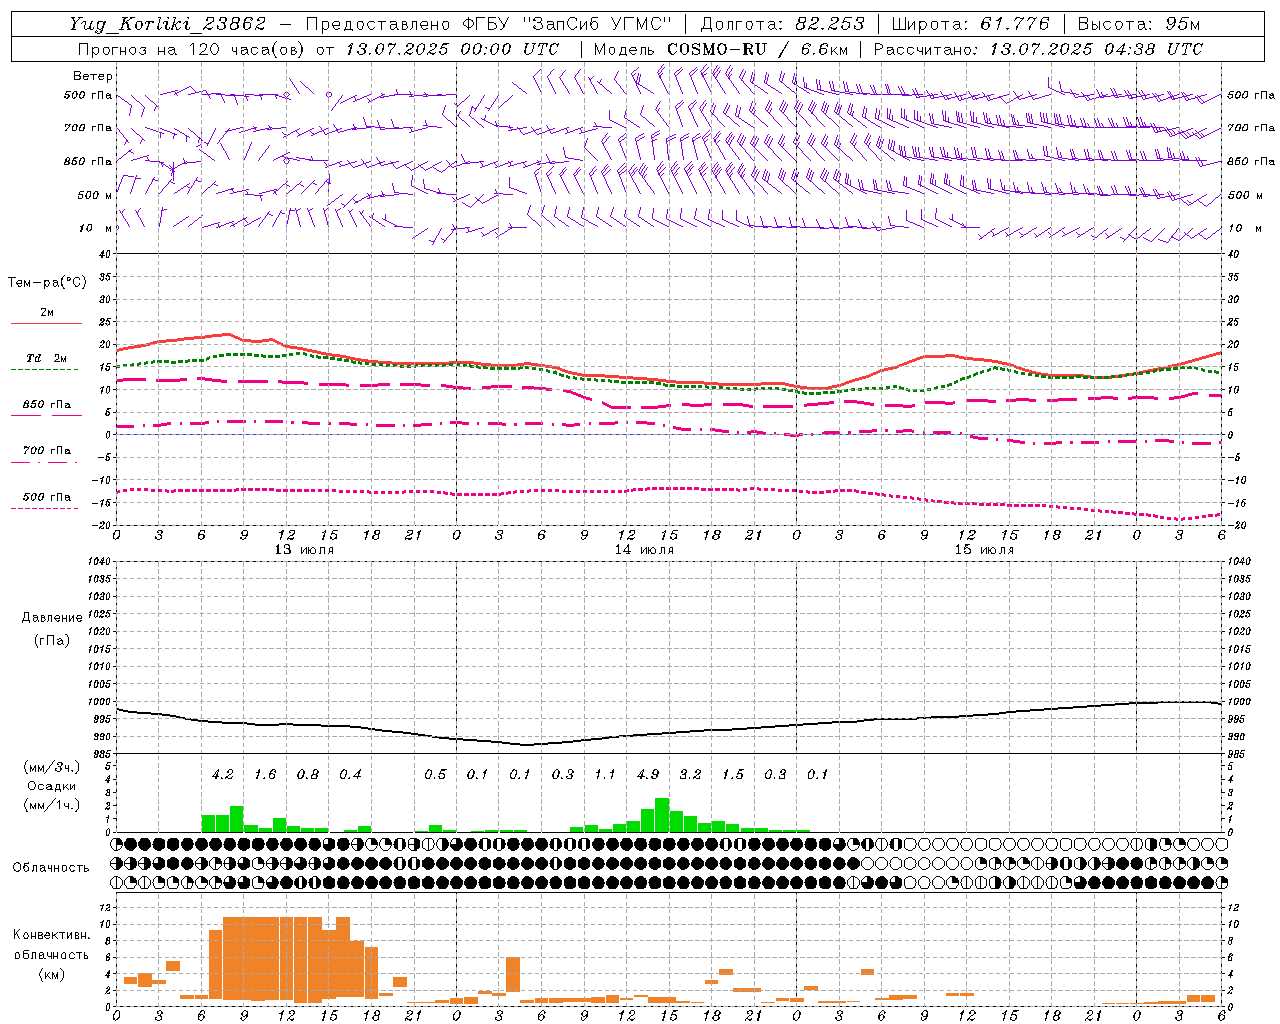This screenshot has width=1280, height=1024.
Task: Click the 13 июля date label
Action: coord(304,550)
